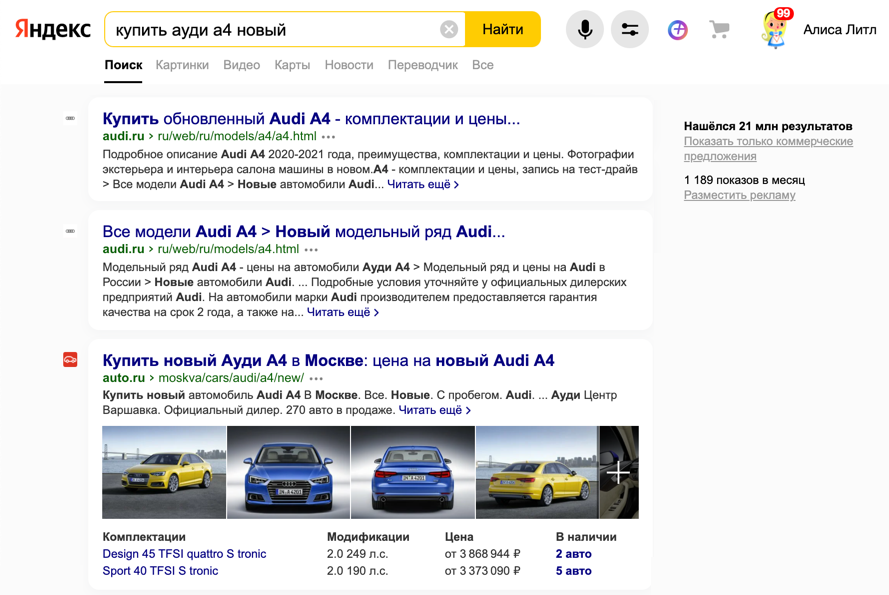
Task: Show more photos with plus overlay
Action: [618, 472]
